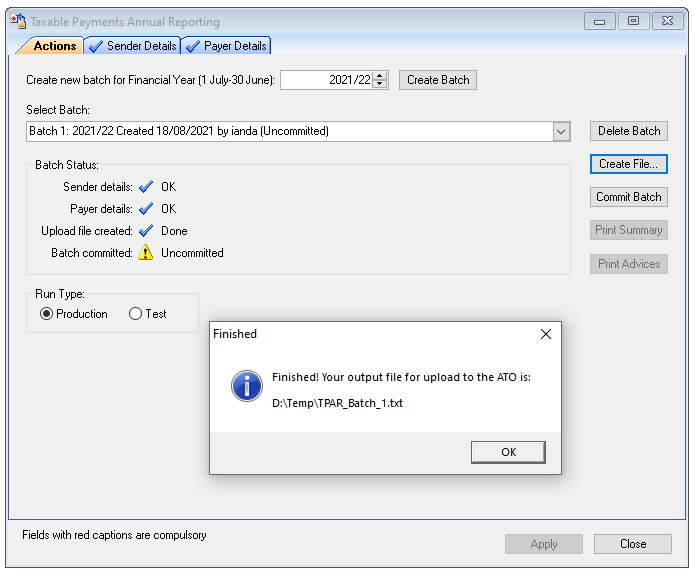The width and height of the screenshot is (693, 573).
Task: Select the Production run type
Action: [x=47, y=314]
